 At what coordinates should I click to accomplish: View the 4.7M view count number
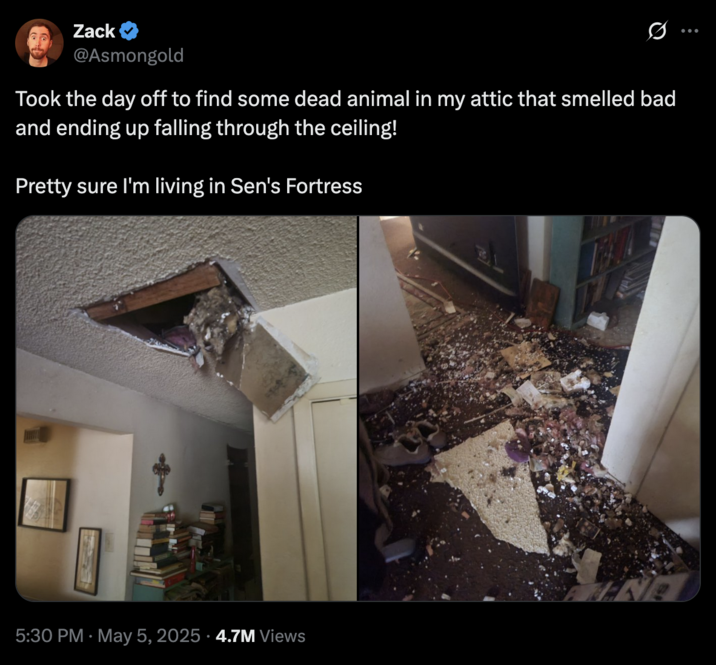click(235, 636)
